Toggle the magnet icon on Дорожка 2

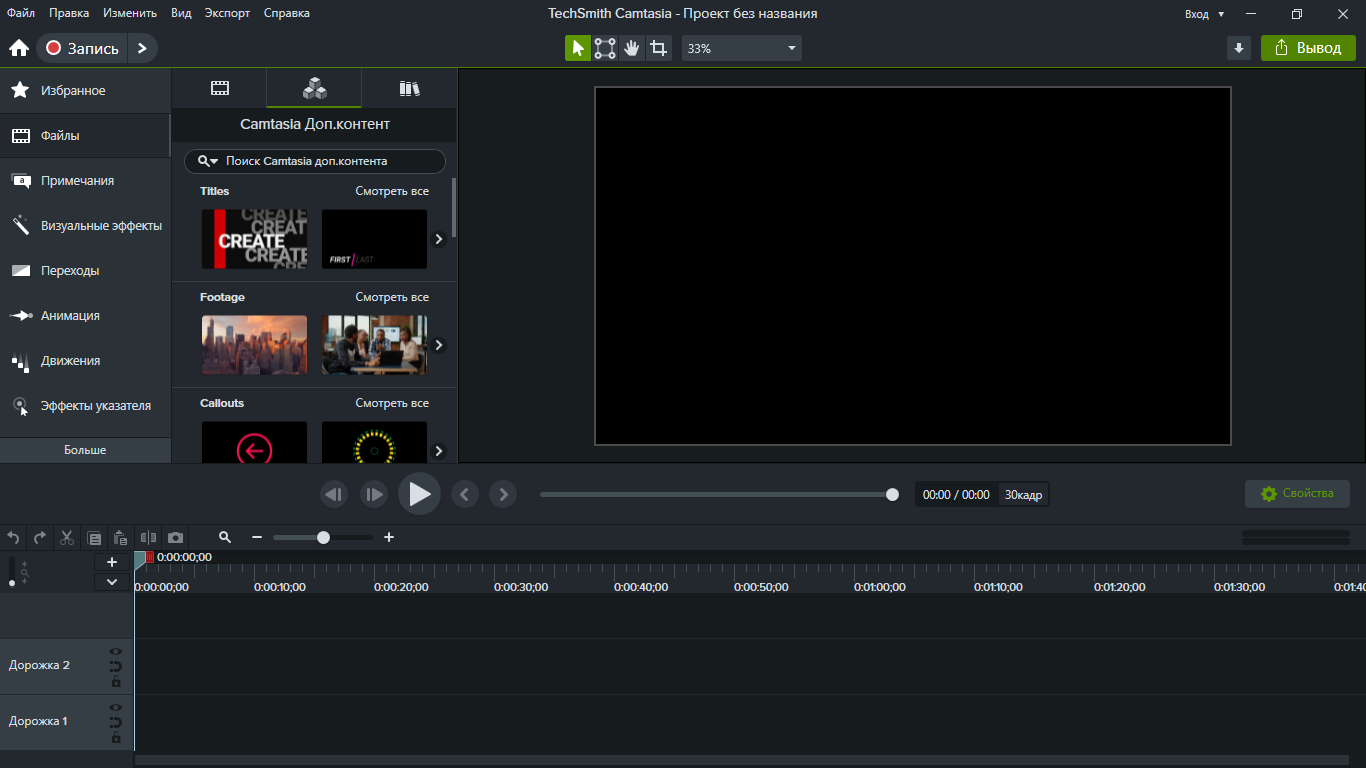tap(116, 666)
